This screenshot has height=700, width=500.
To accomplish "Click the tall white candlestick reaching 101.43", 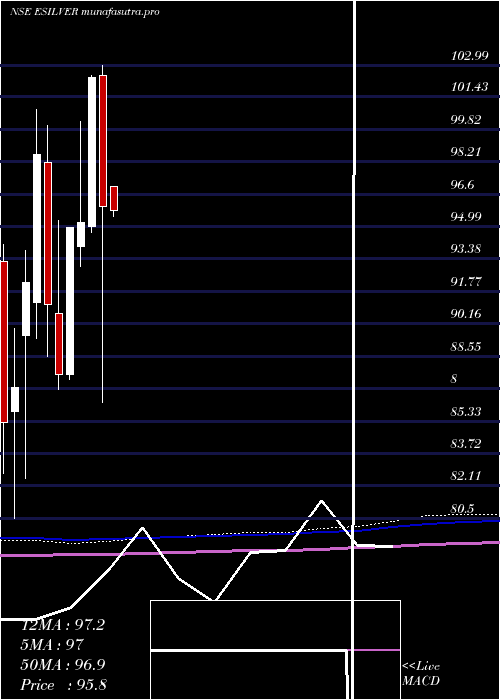I will (x=92, y=152).
